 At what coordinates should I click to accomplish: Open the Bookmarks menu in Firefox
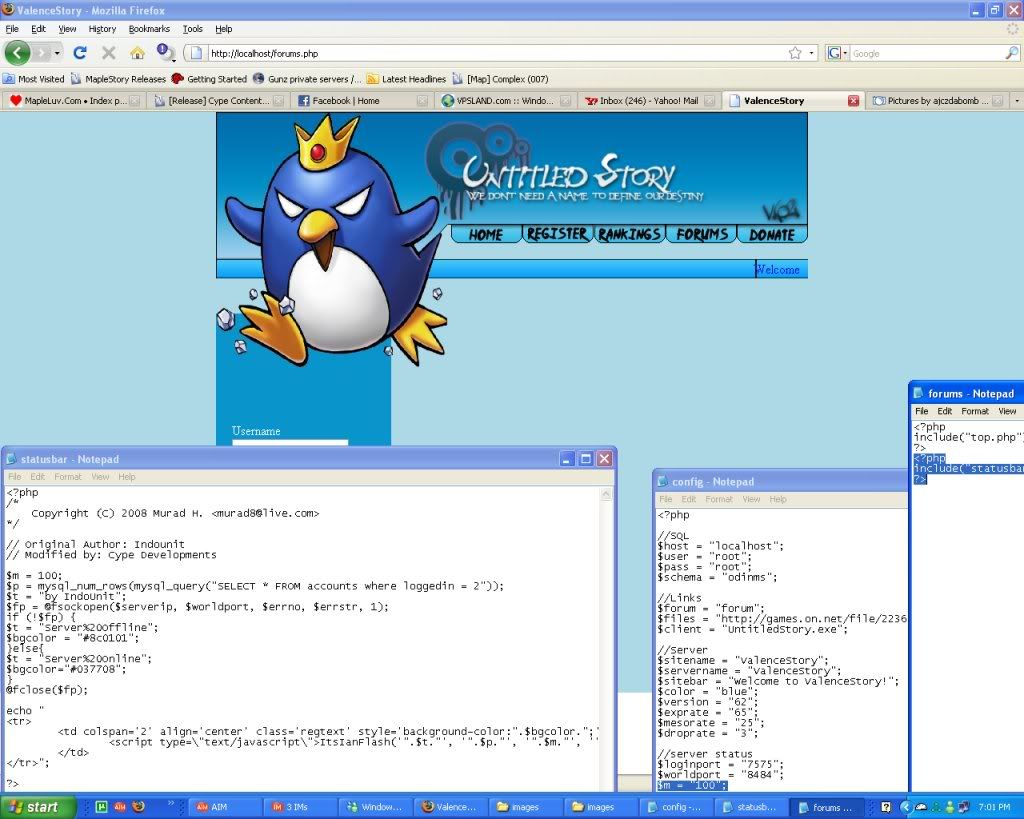149,29
